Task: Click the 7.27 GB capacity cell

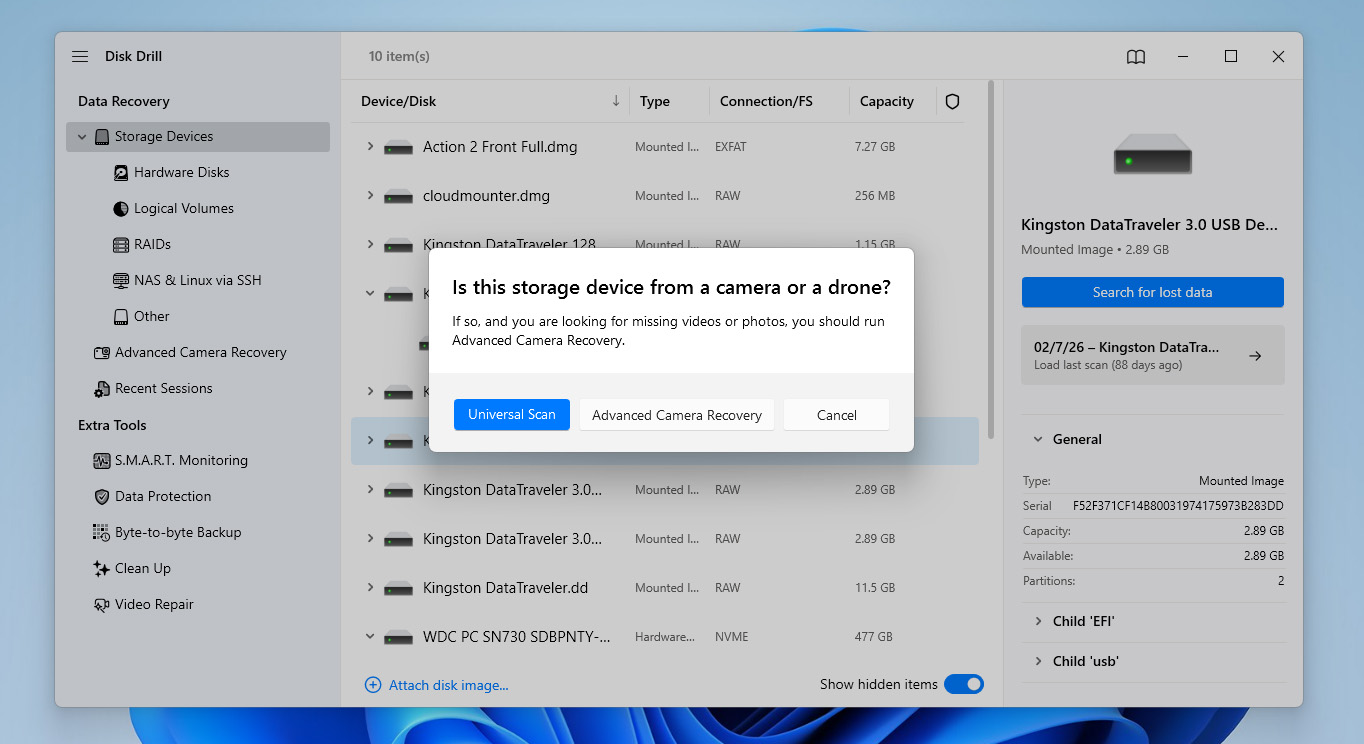Action: click(875, 147)
